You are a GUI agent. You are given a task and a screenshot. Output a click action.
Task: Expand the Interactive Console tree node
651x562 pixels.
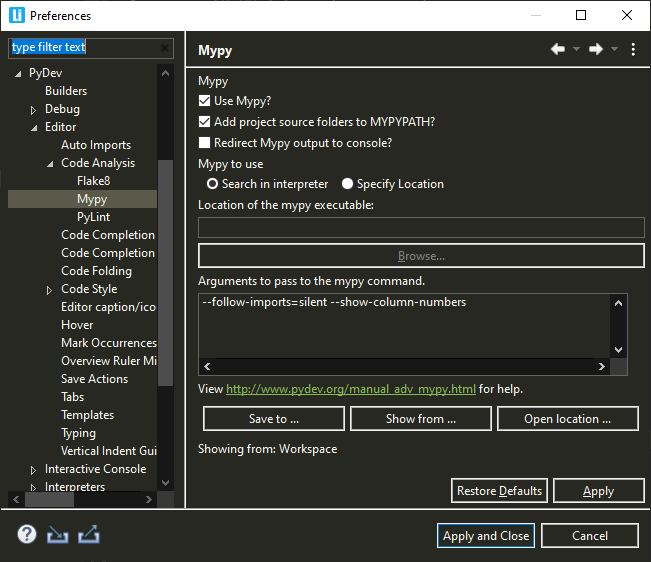[x=34, y=470]
